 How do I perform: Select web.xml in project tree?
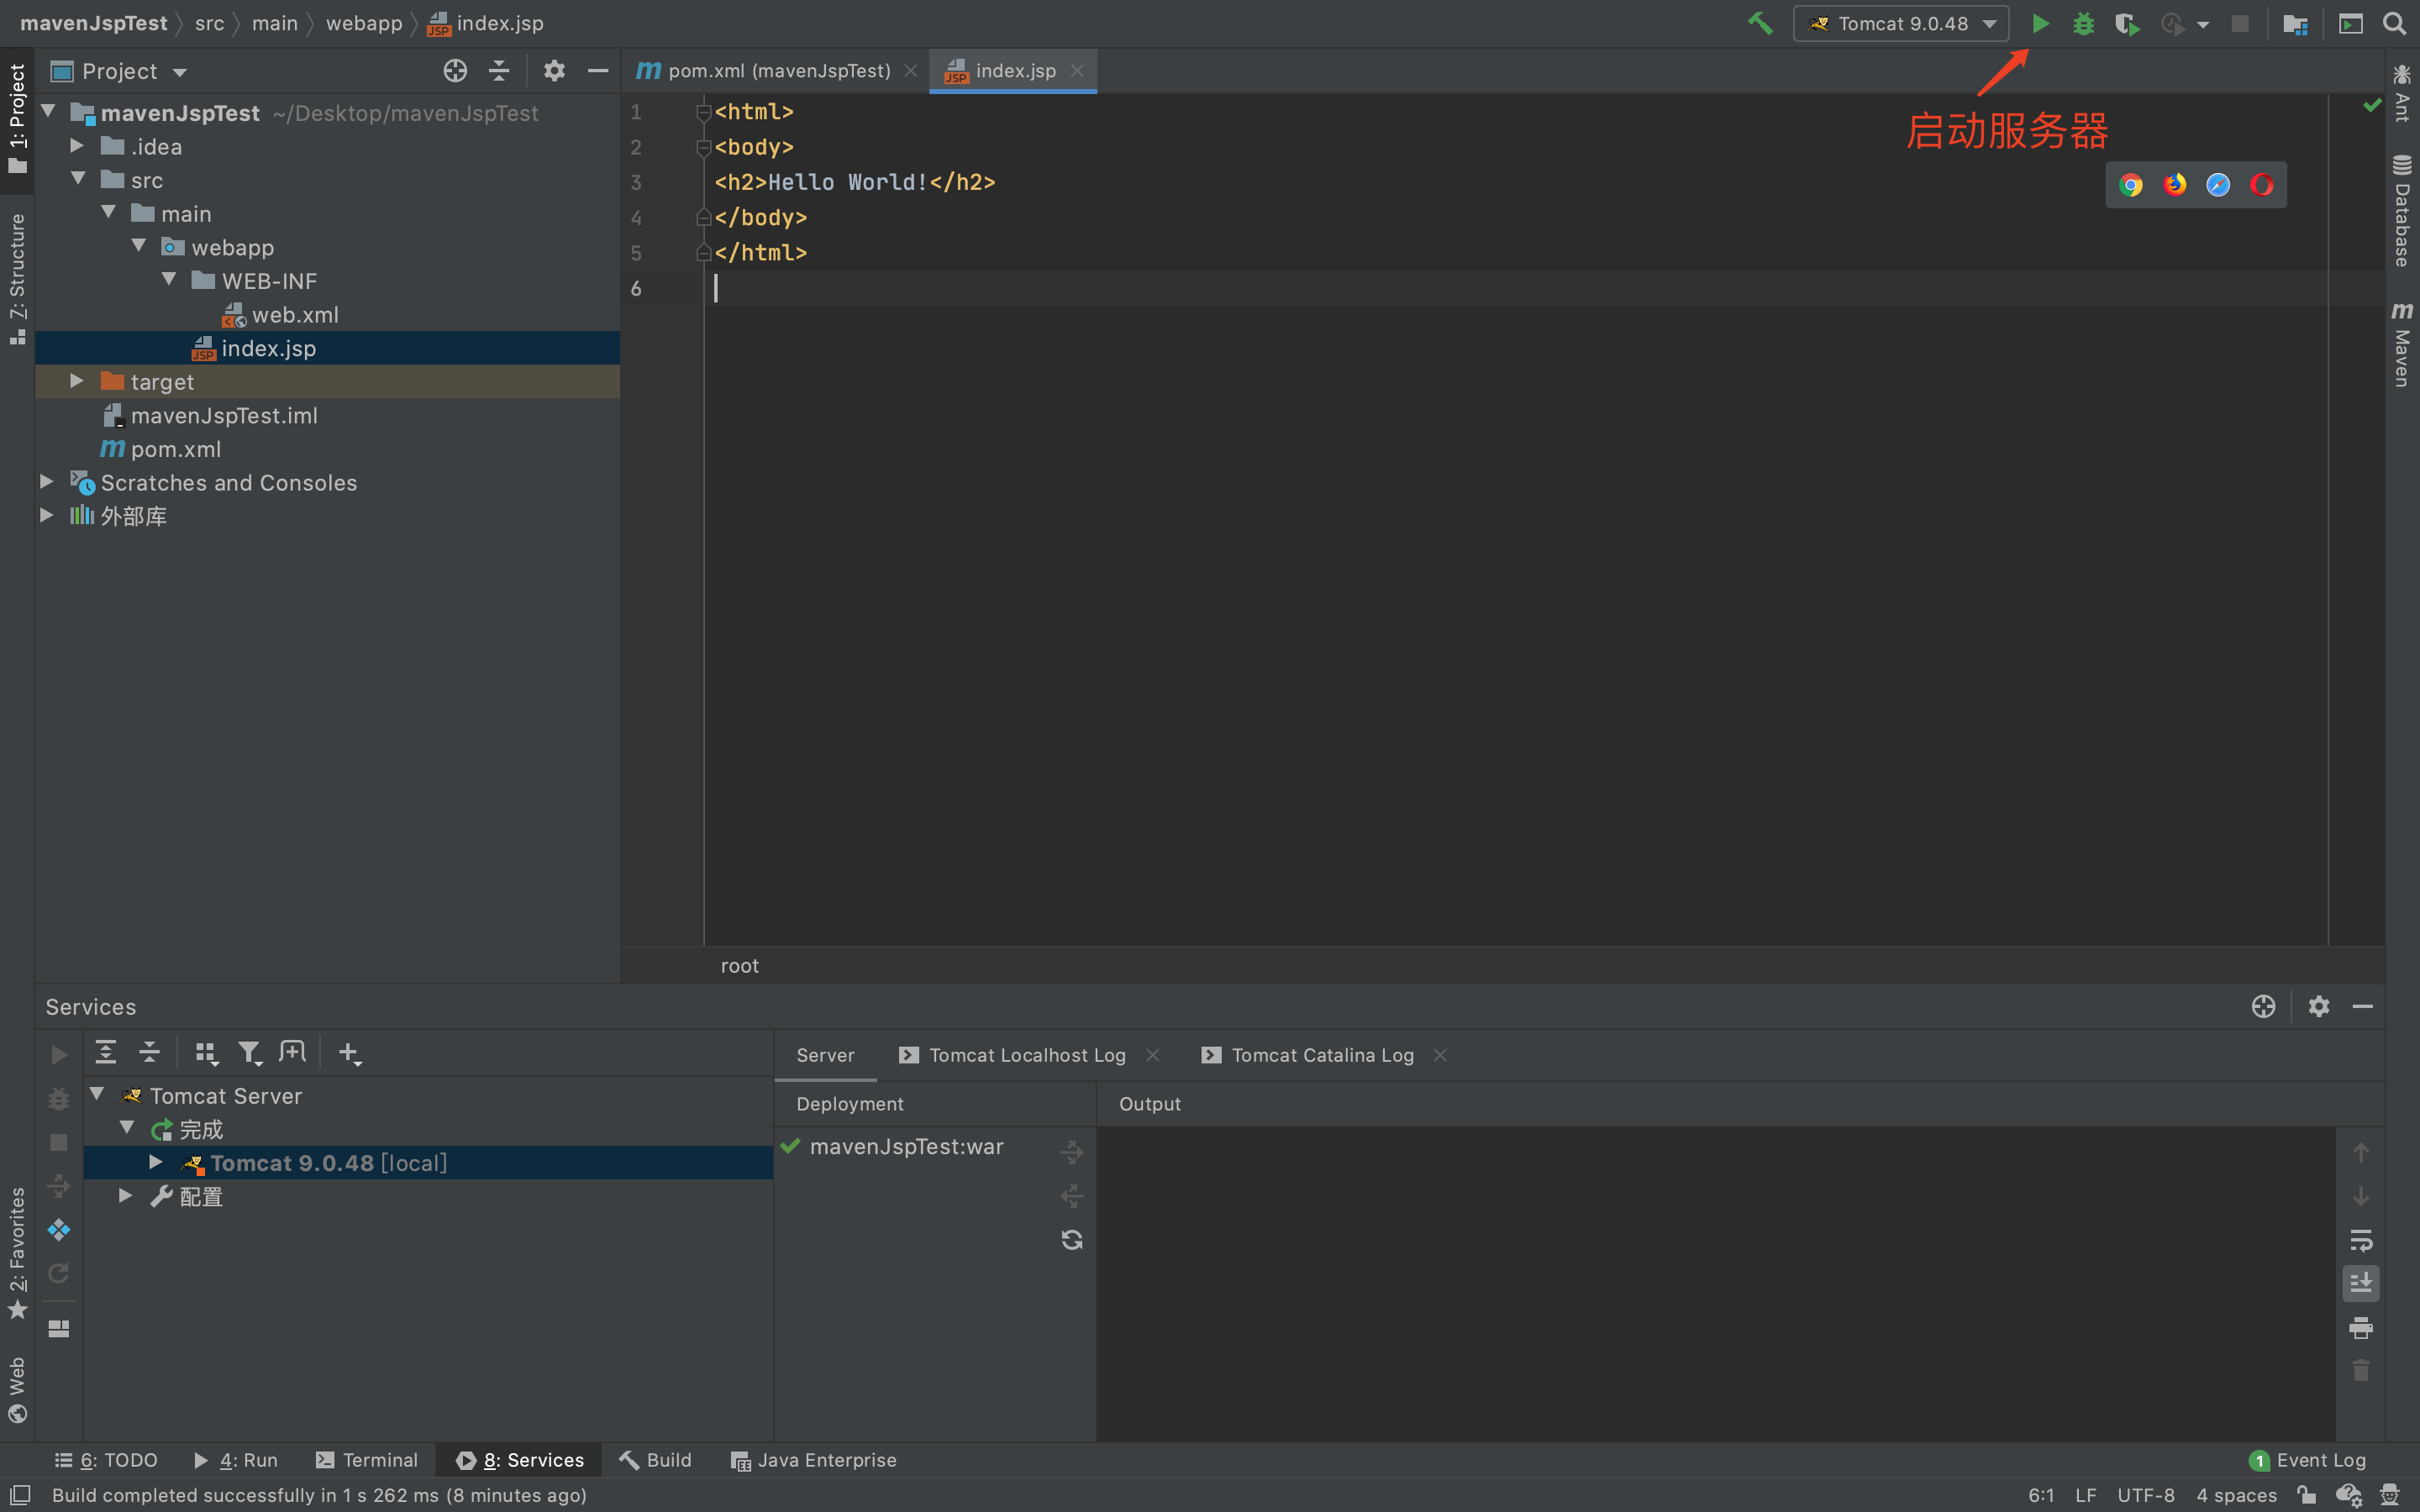(x=295, y=314)
